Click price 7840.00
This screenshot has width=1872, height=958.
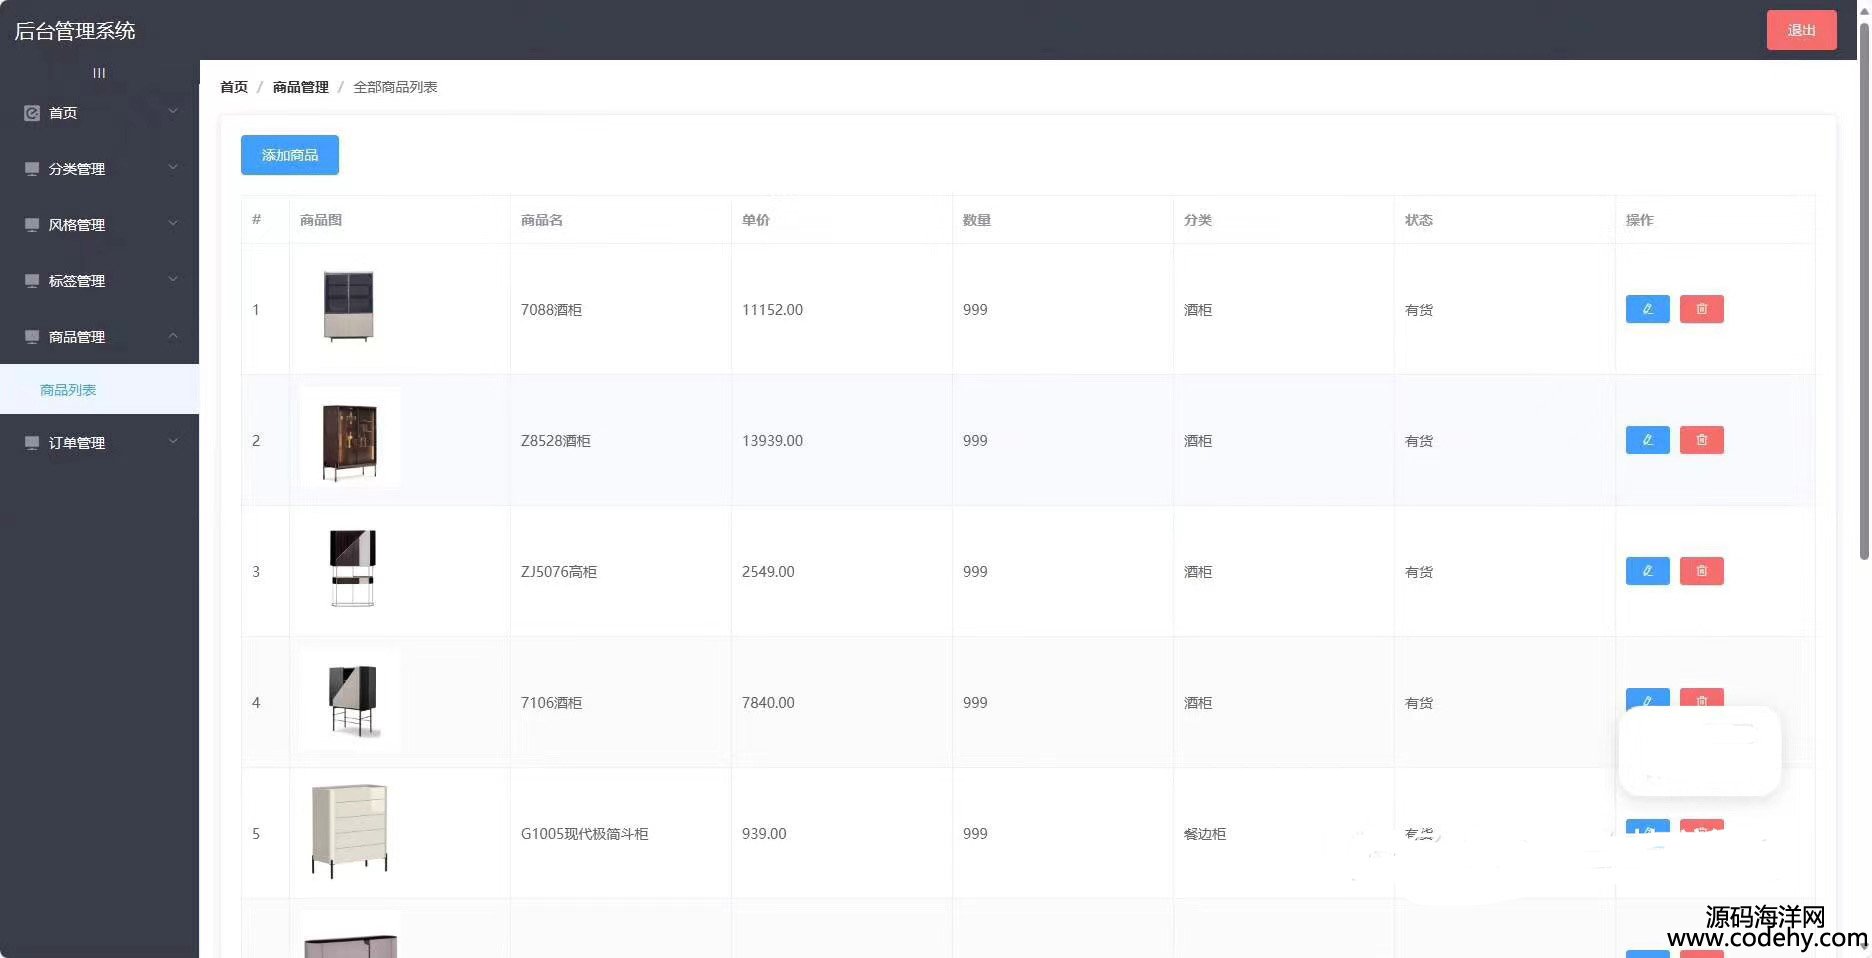click(768, 703)
